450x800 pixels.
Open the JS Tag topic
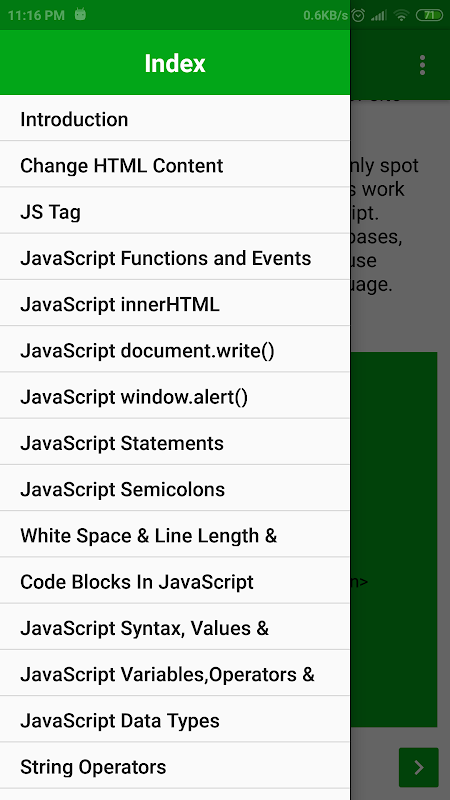coord(175,212)
